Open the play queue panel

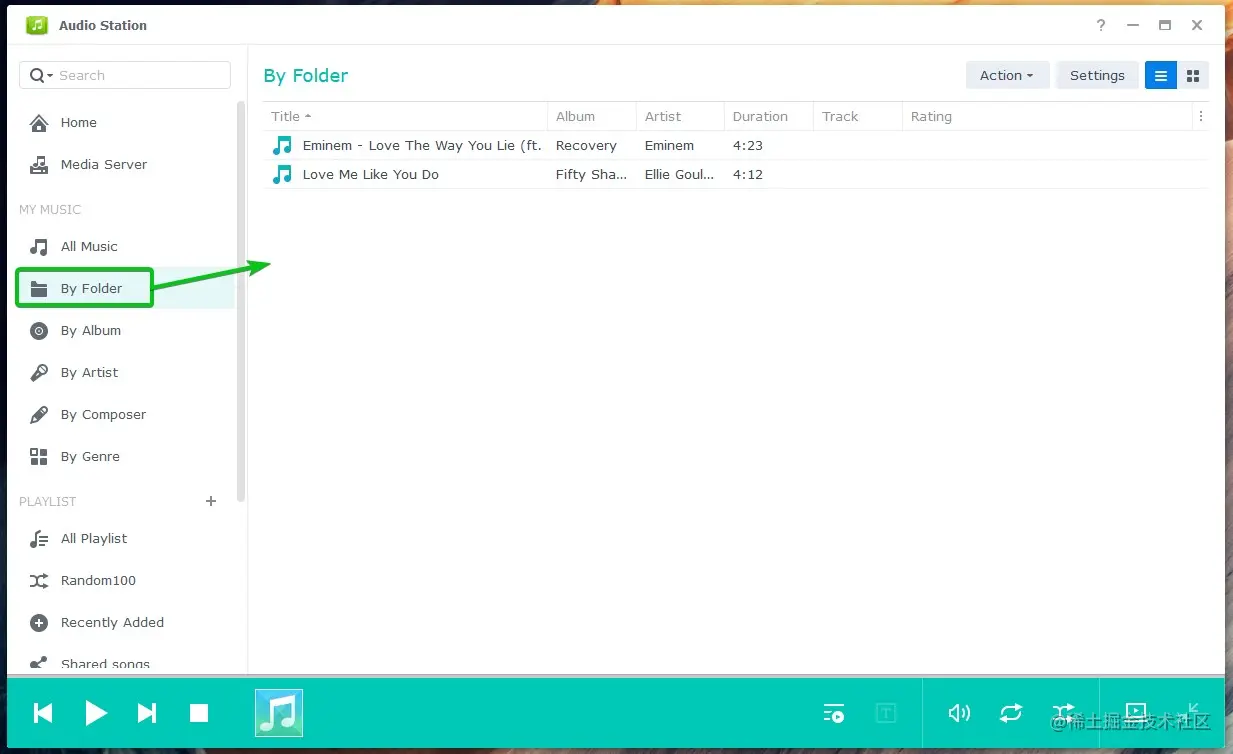point(833,713)
